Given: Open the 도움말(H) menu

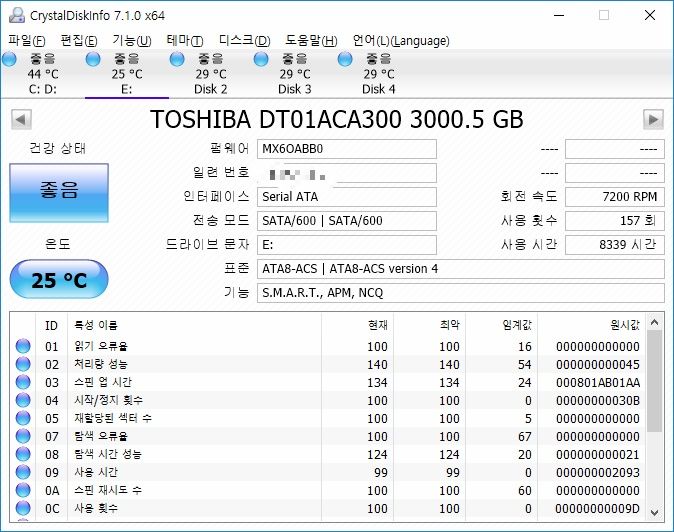Looking at the screenshot, I should tap(311, 41).
